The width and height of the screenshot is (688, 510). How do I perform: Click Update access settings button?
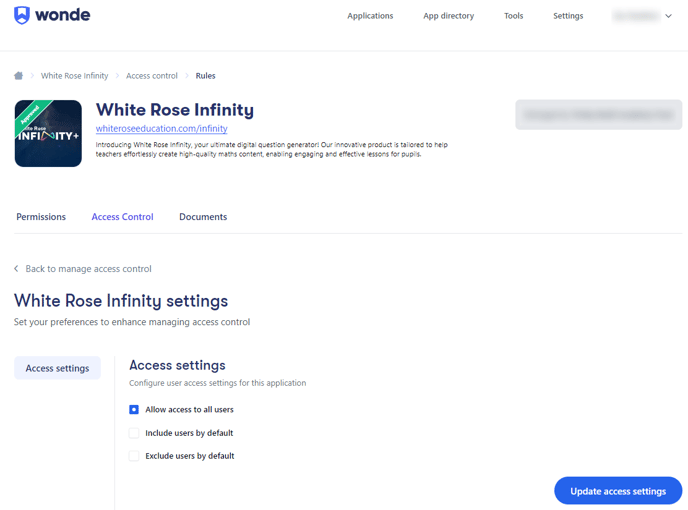pos(618,491)
